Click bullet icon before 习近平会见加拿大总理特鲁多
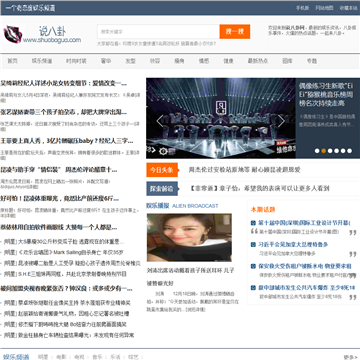Image resolution: width=360 pixels, height=360 pixels. point(253,244)
